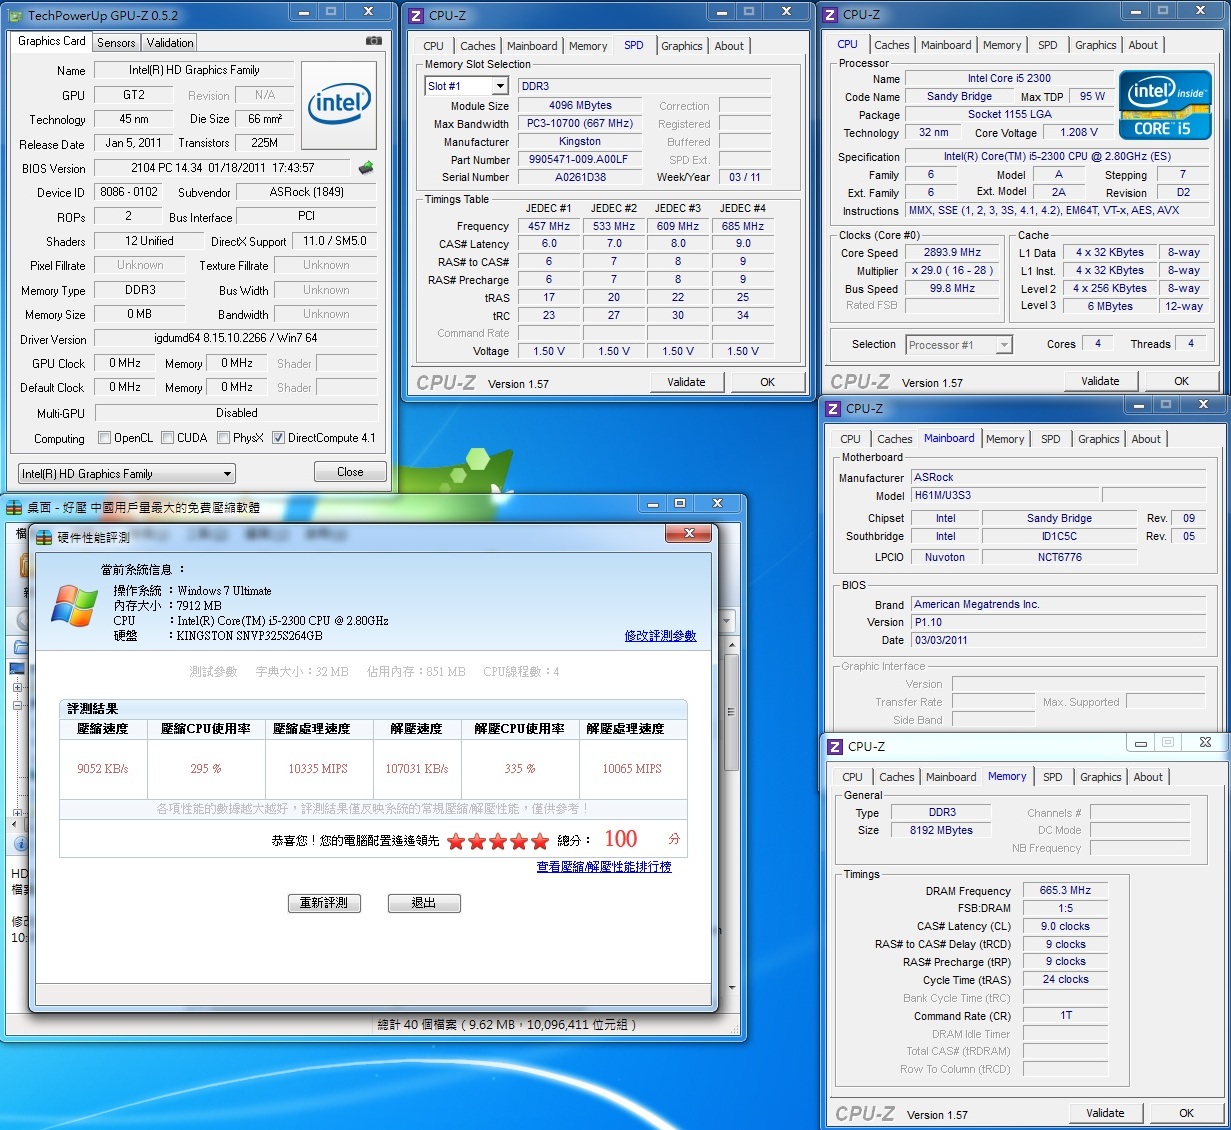Click the TechPowerUp GPU-Z title bar icon

point(16,14)
